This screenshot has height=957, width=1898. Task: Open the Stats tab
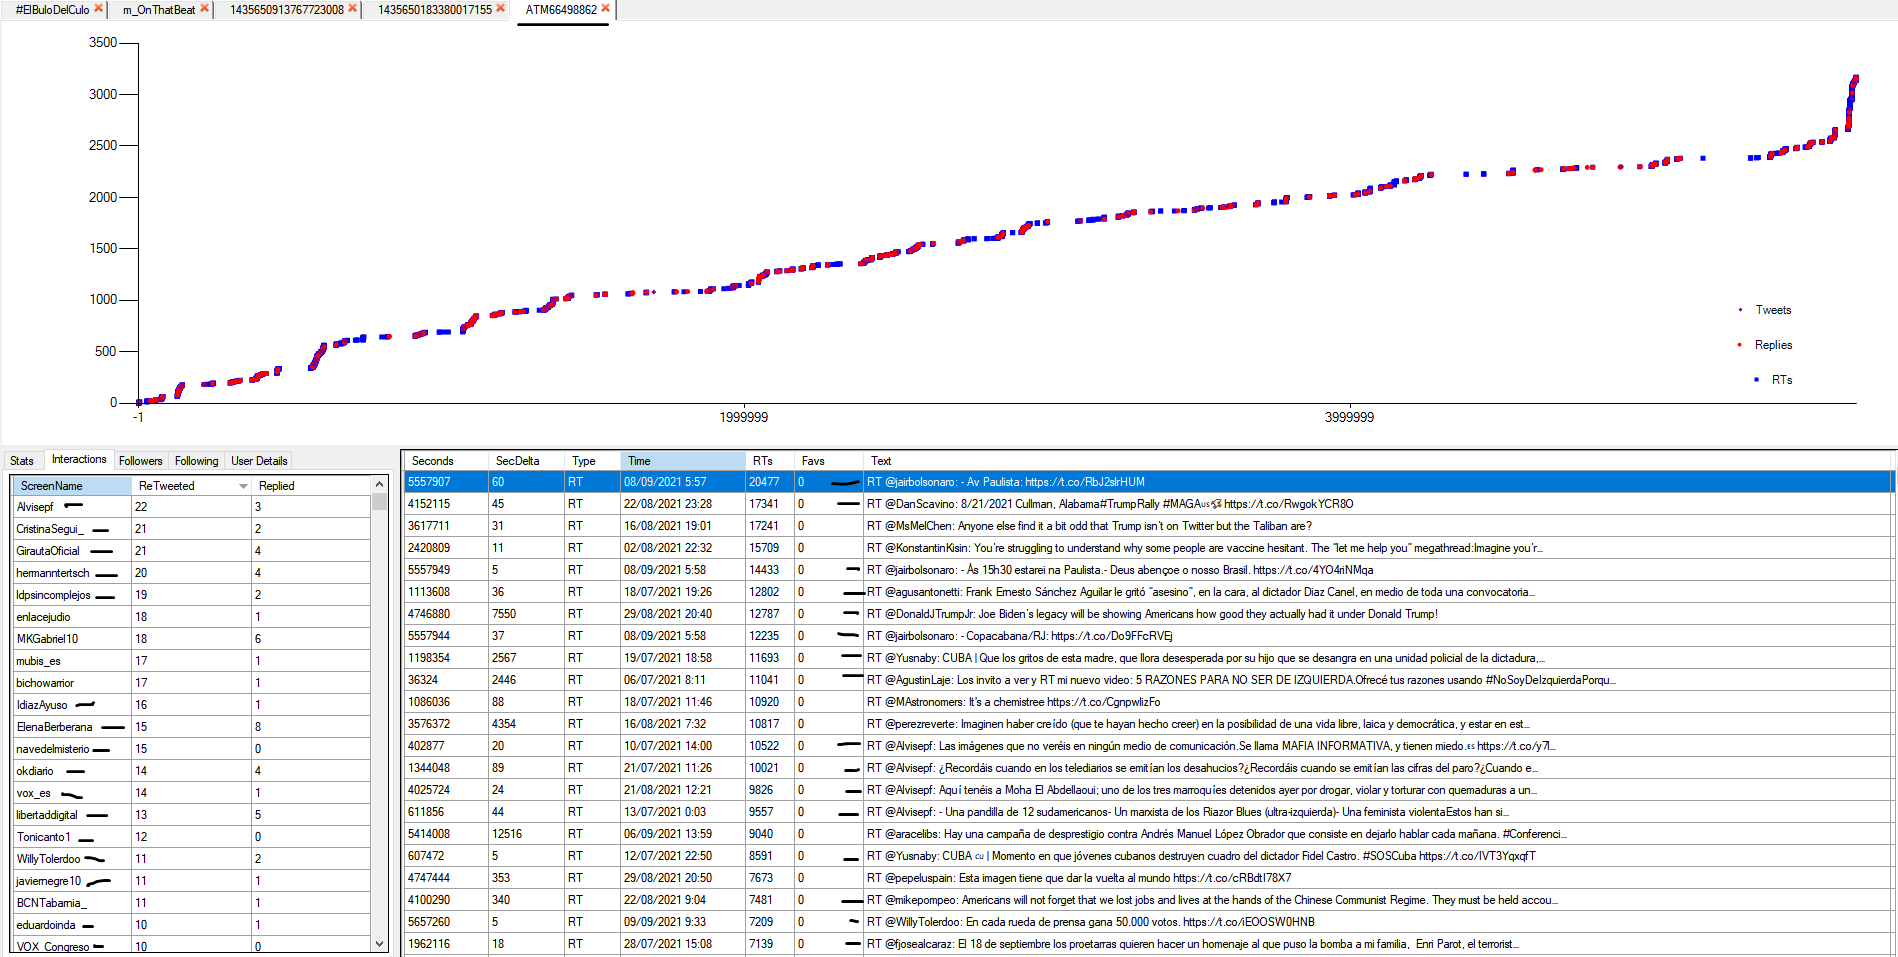coord(22,461)
